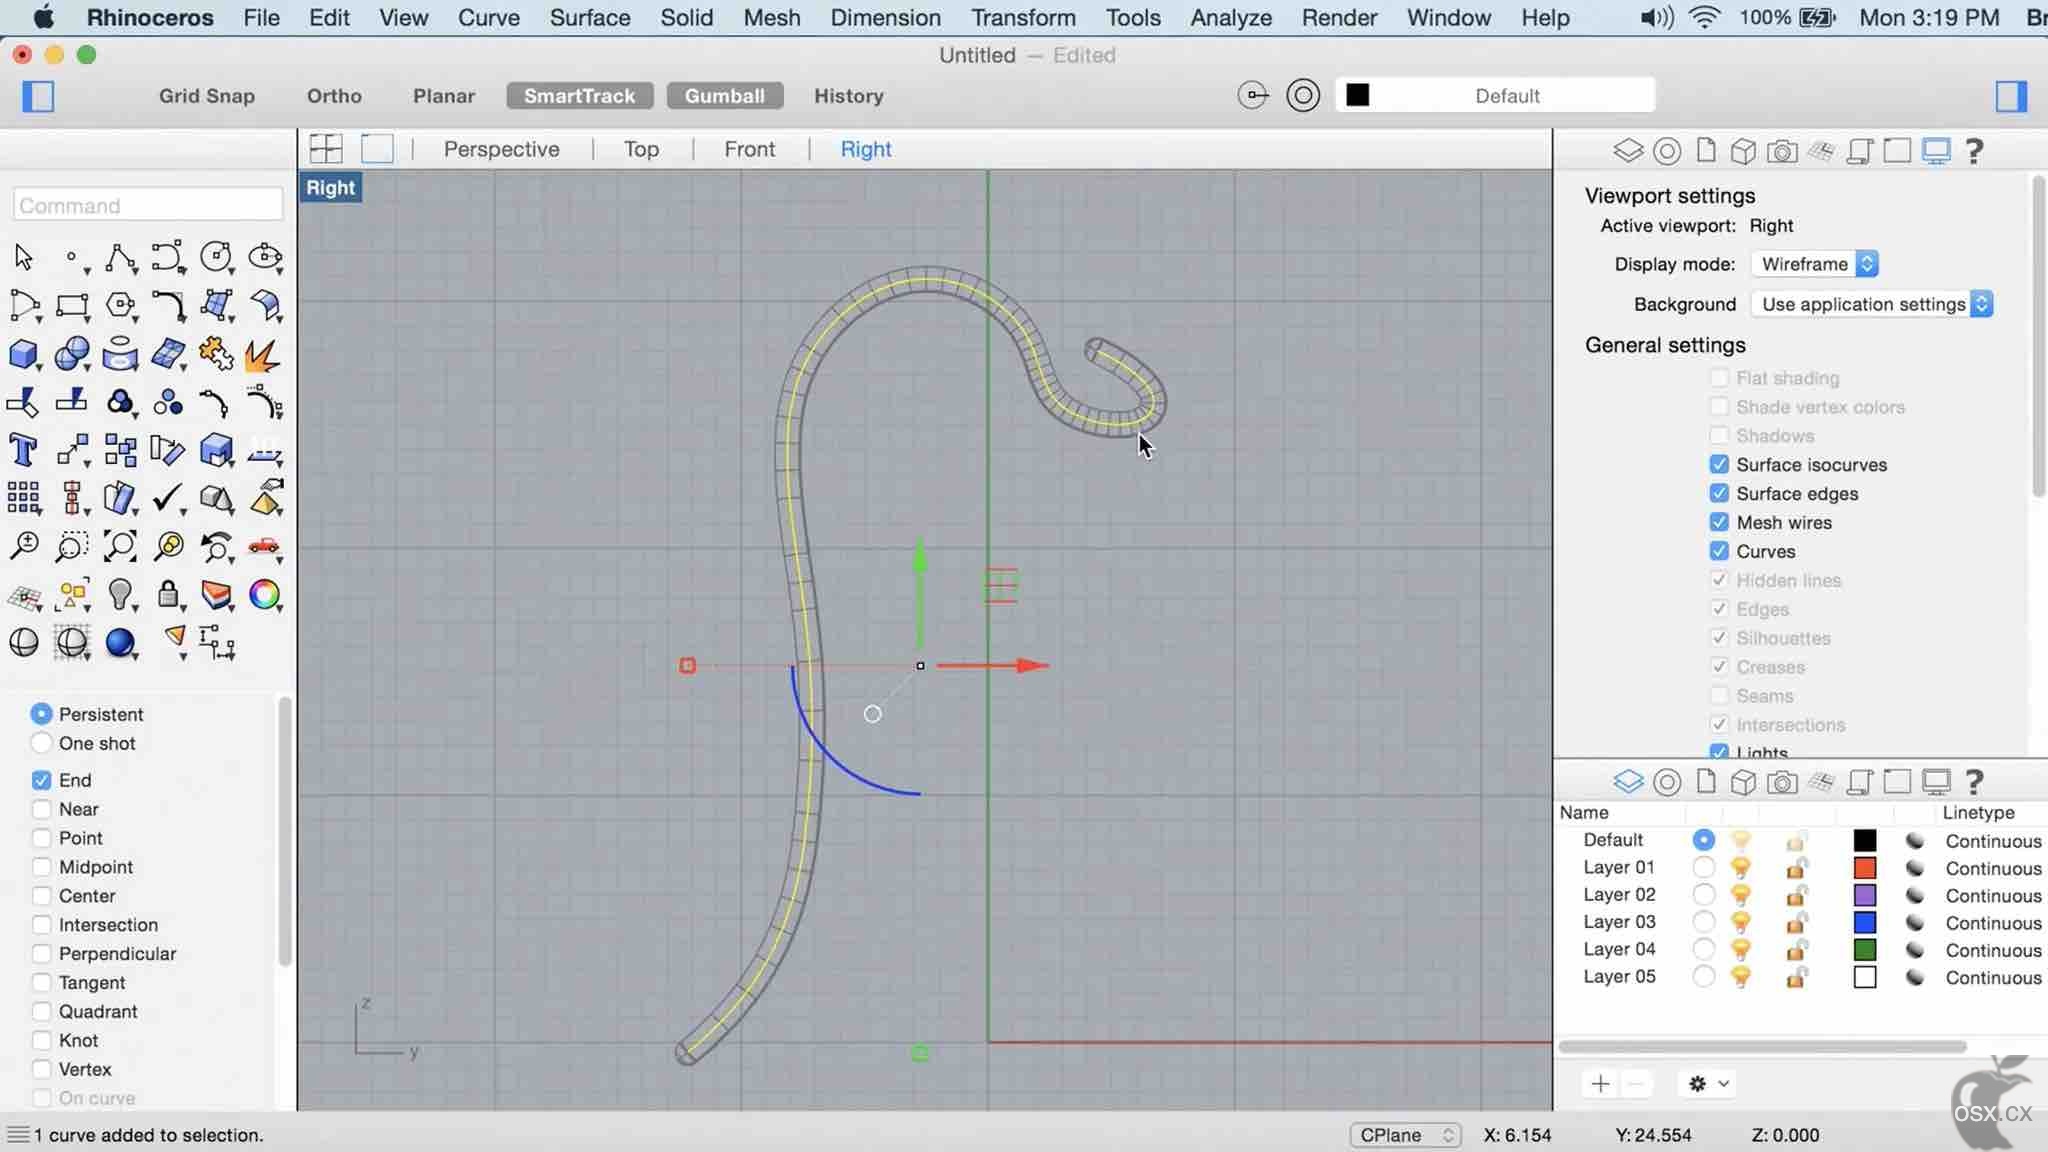
Task: Open the color wheel tool
Action: (264, 594)
